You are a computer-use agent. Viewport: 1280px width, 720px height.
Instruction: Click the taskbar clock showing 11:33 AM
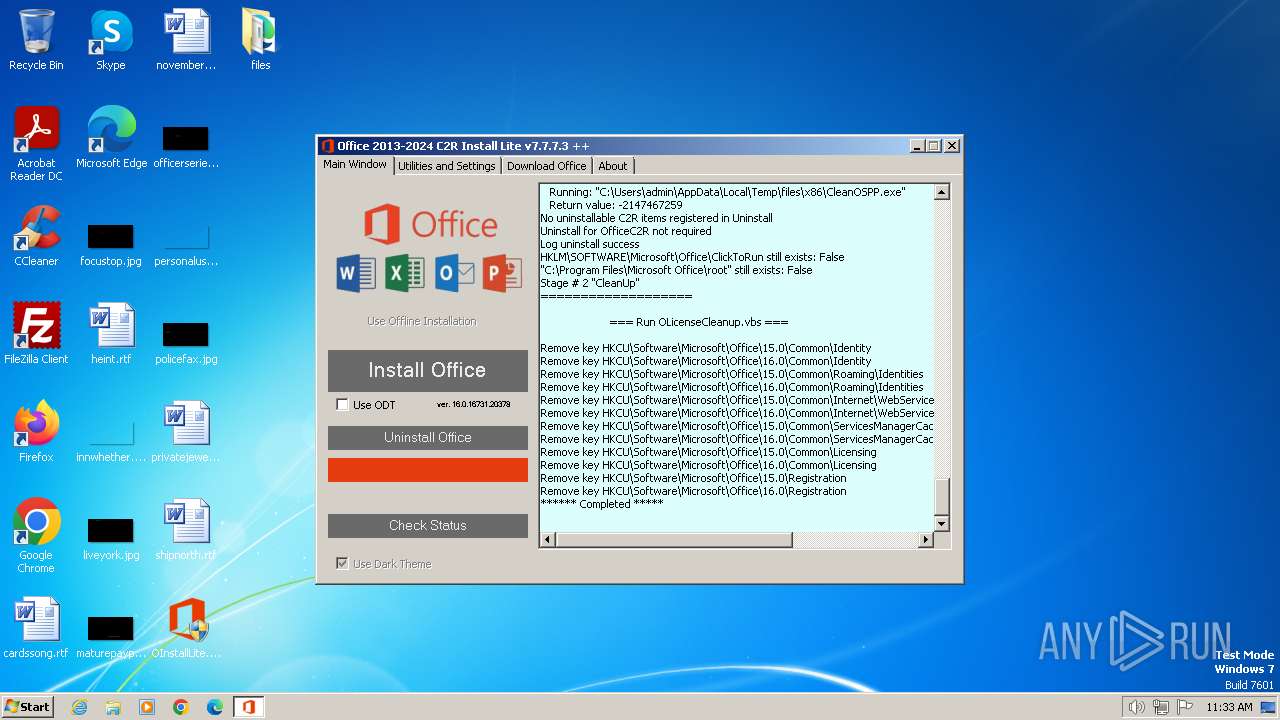click(1229, 707)
